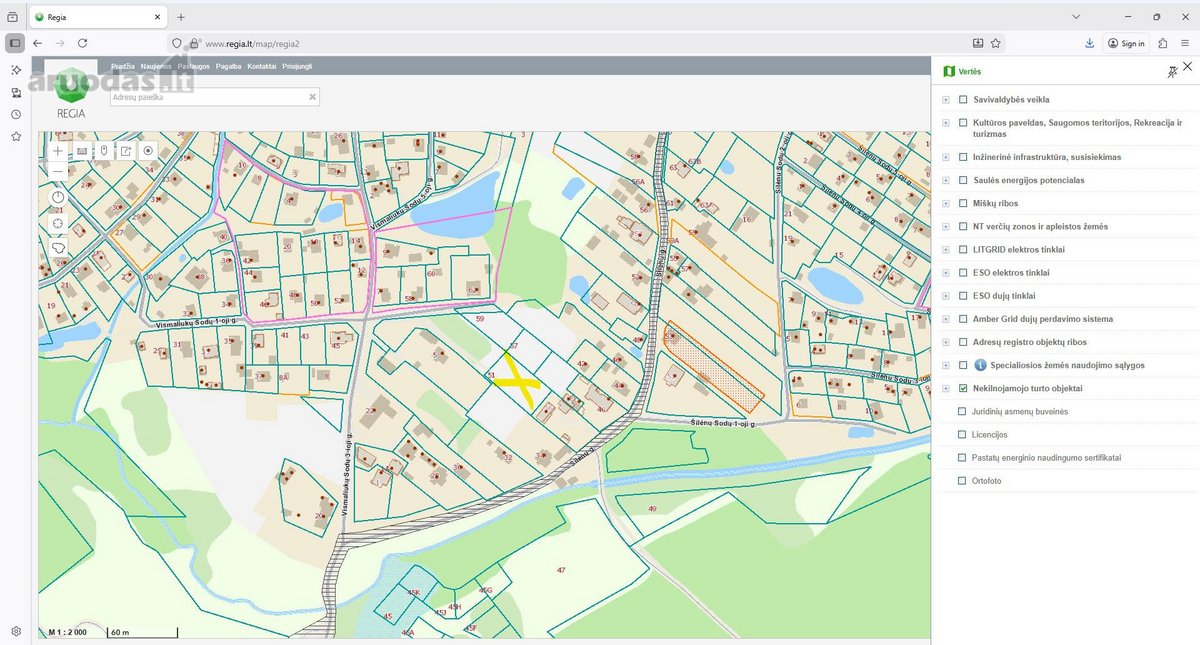Open browser history from the sidebar clock
Viewport: 1200px width, 645px height.
16,114
